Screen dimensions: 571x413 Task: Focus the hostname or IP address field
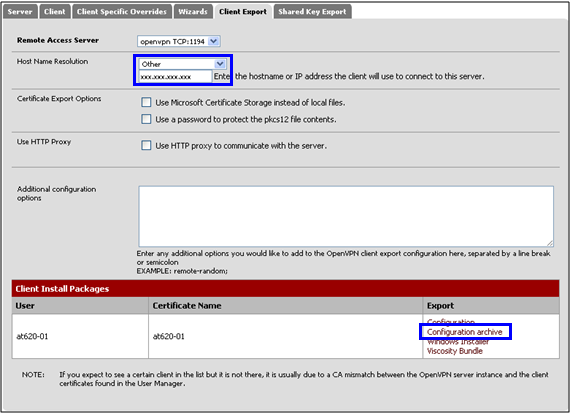175,77
